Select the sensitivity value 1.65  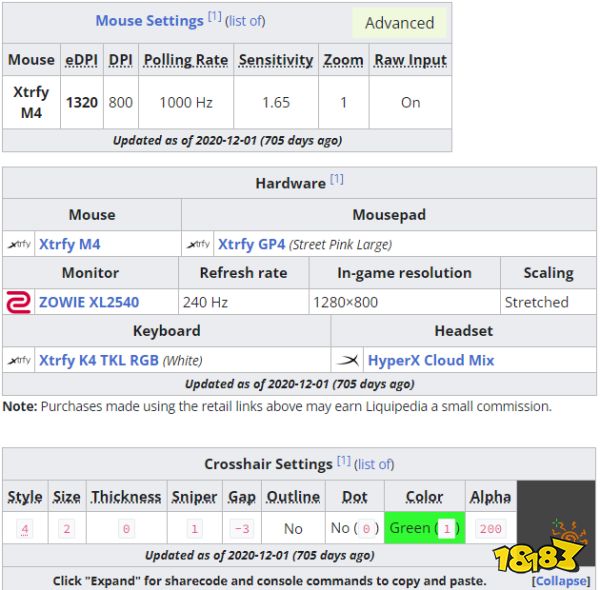pos(276,103)
